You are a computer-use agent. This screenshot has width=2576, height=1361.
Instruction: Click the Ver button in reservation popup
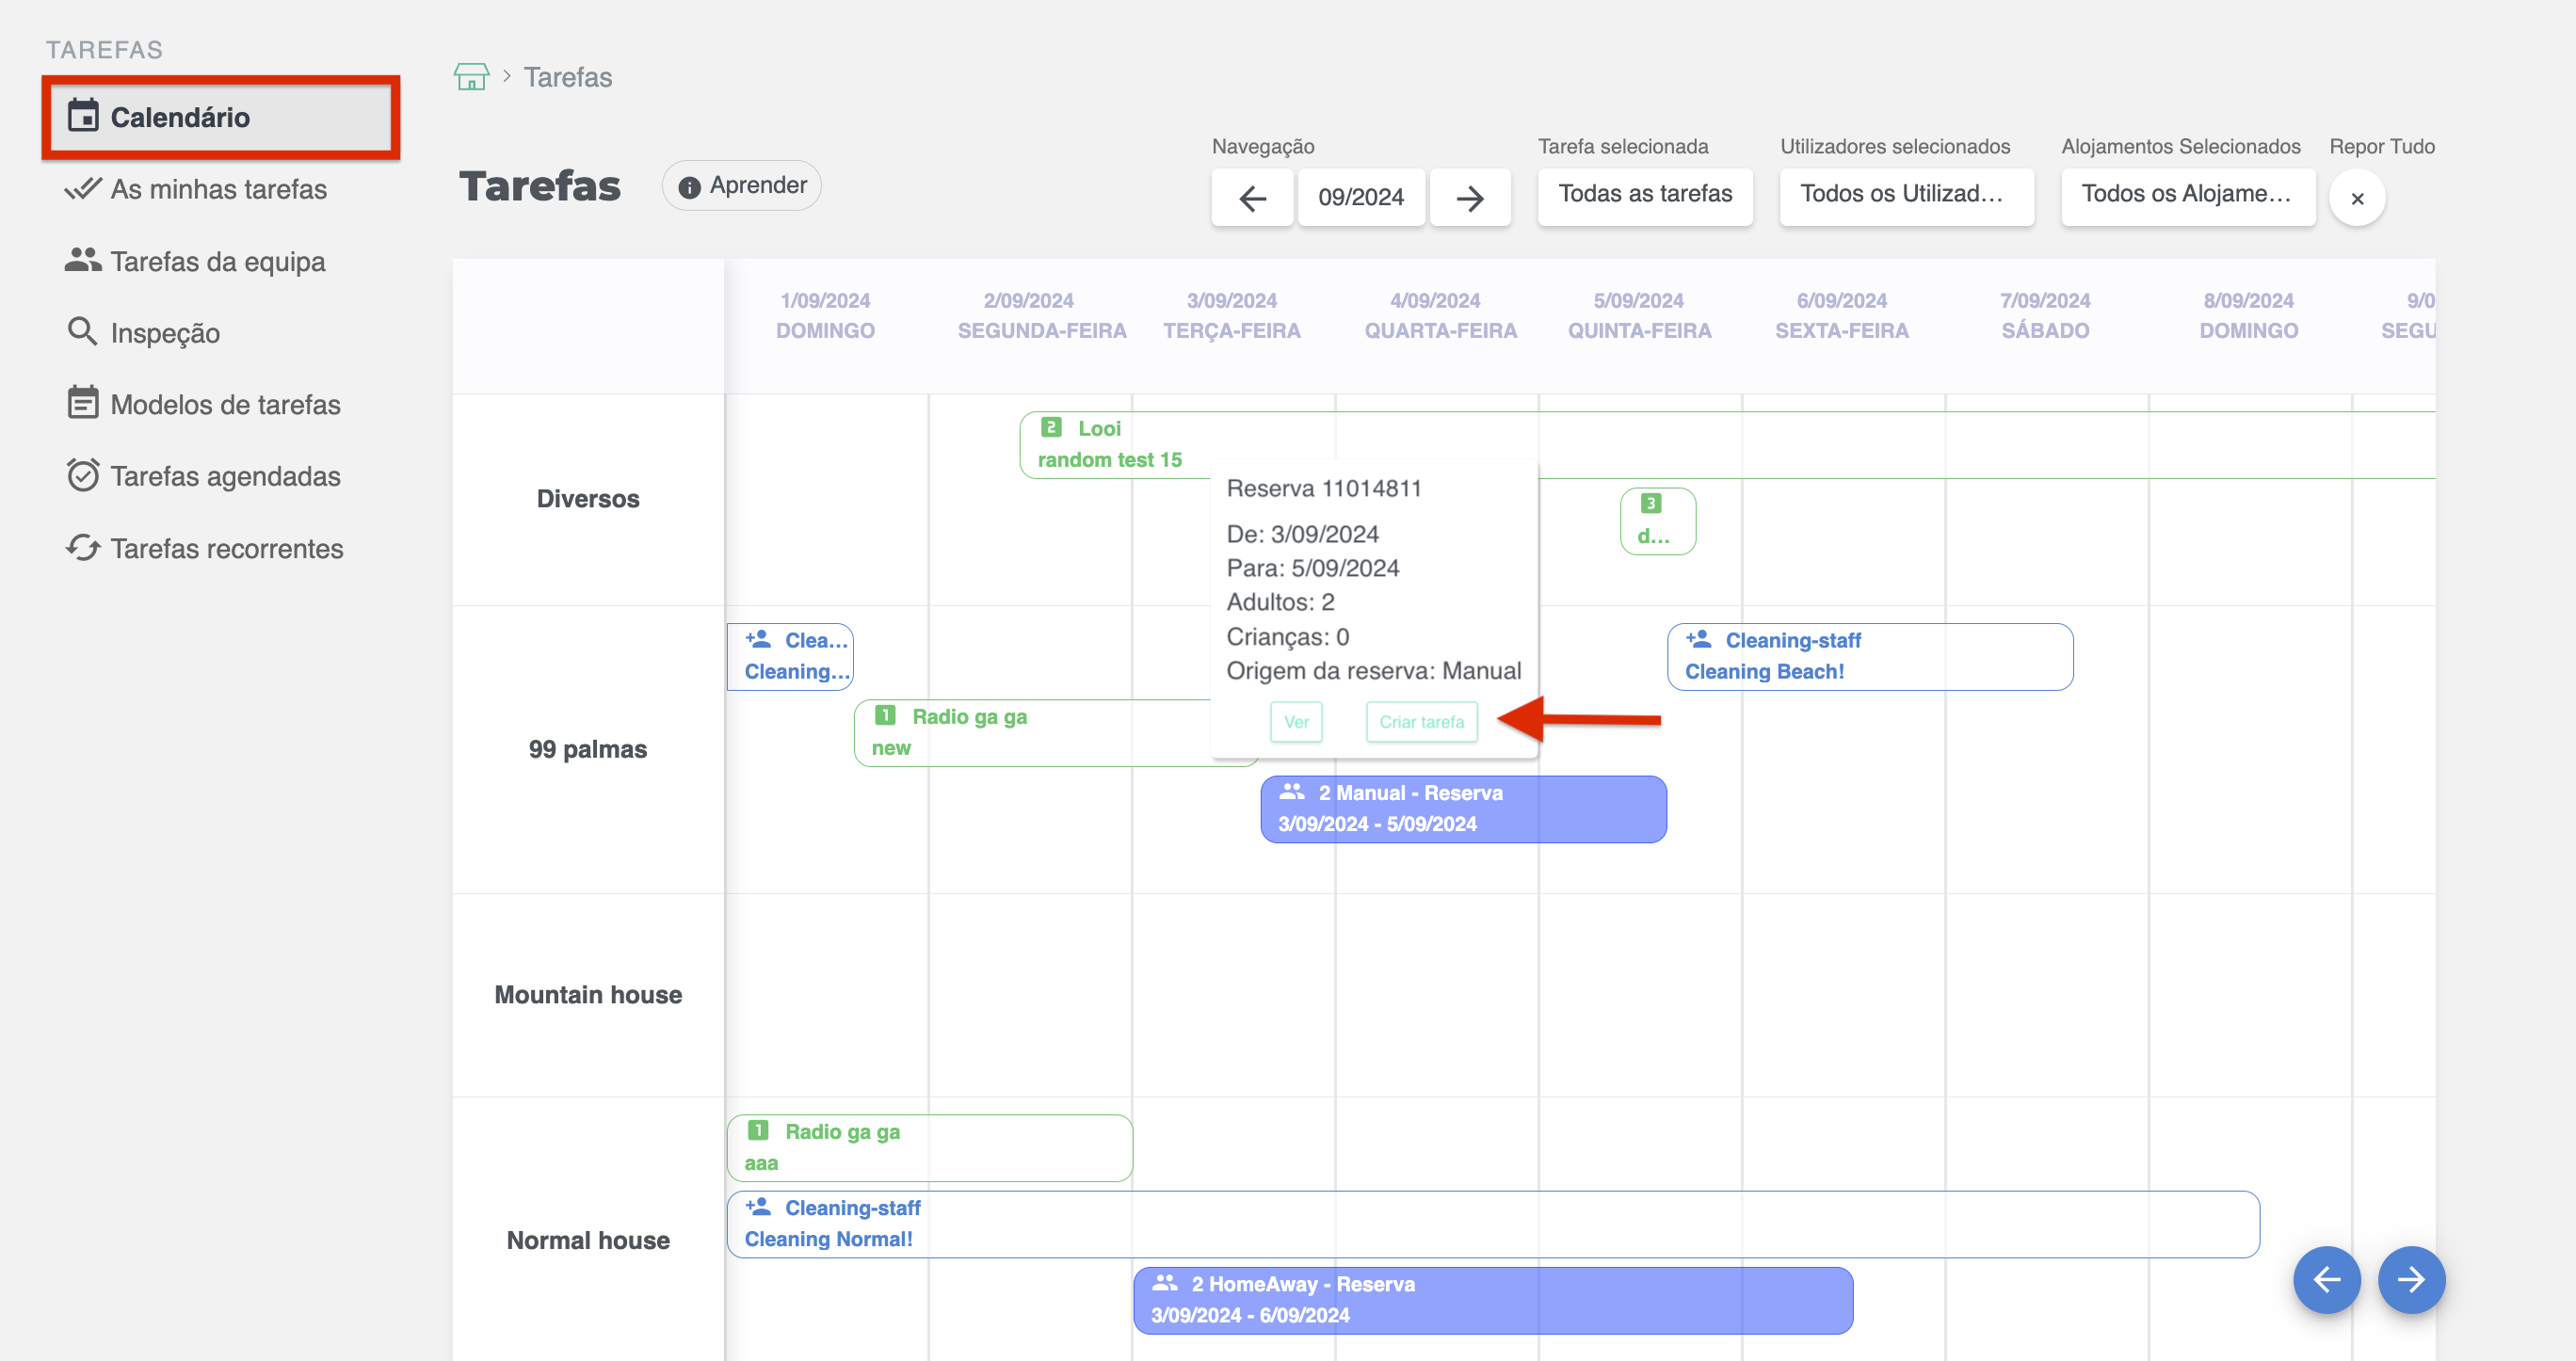pyautogui.click(x=1296, y=722)
